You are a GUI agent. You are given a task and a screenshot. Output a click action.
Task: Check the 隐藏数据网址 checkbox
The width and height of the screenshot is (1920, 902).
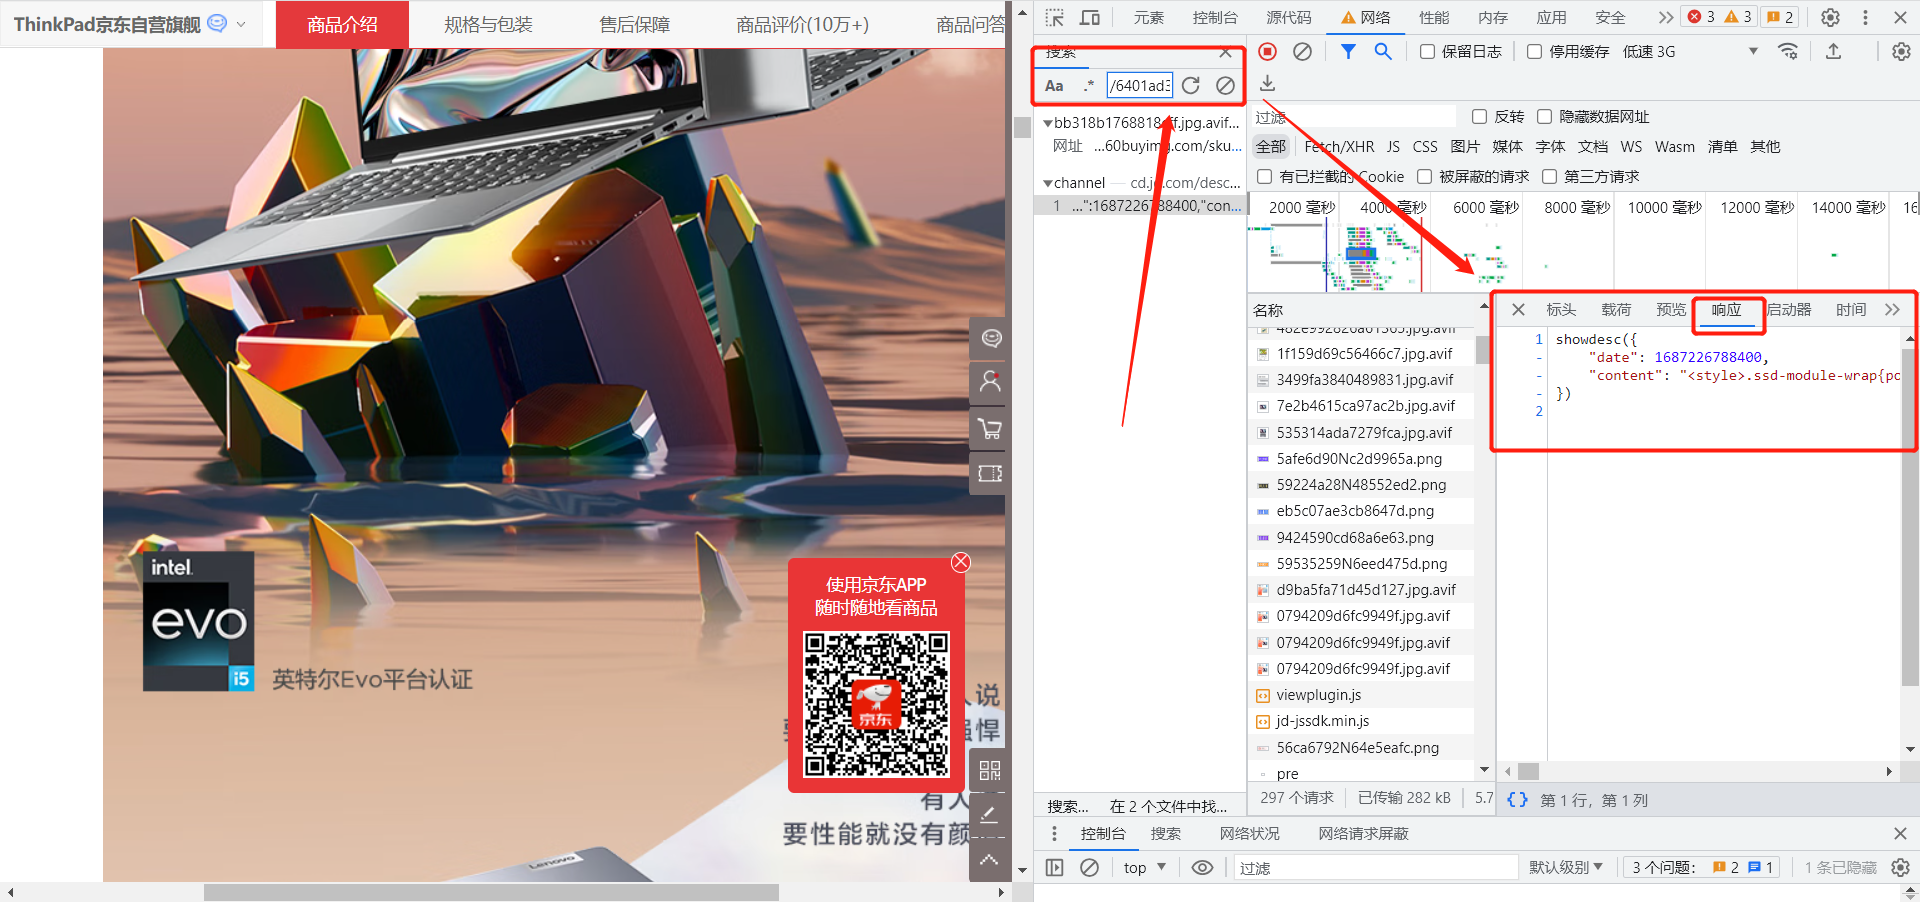(1544, 116)
